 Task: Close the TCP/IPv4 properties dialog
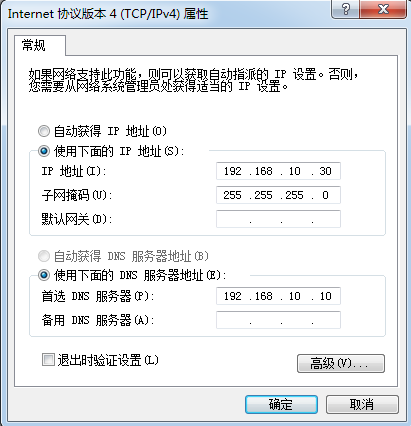[x=383, y=9]
